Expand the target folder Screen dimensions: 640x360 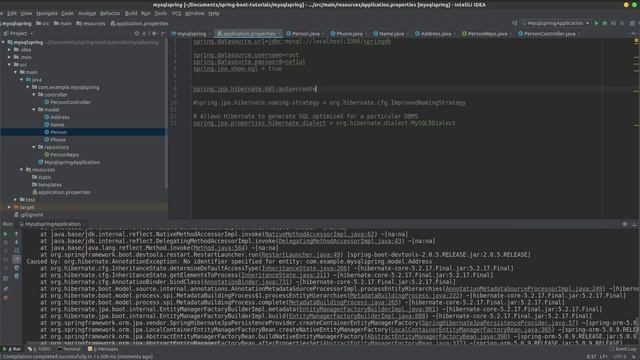[9, 207]
